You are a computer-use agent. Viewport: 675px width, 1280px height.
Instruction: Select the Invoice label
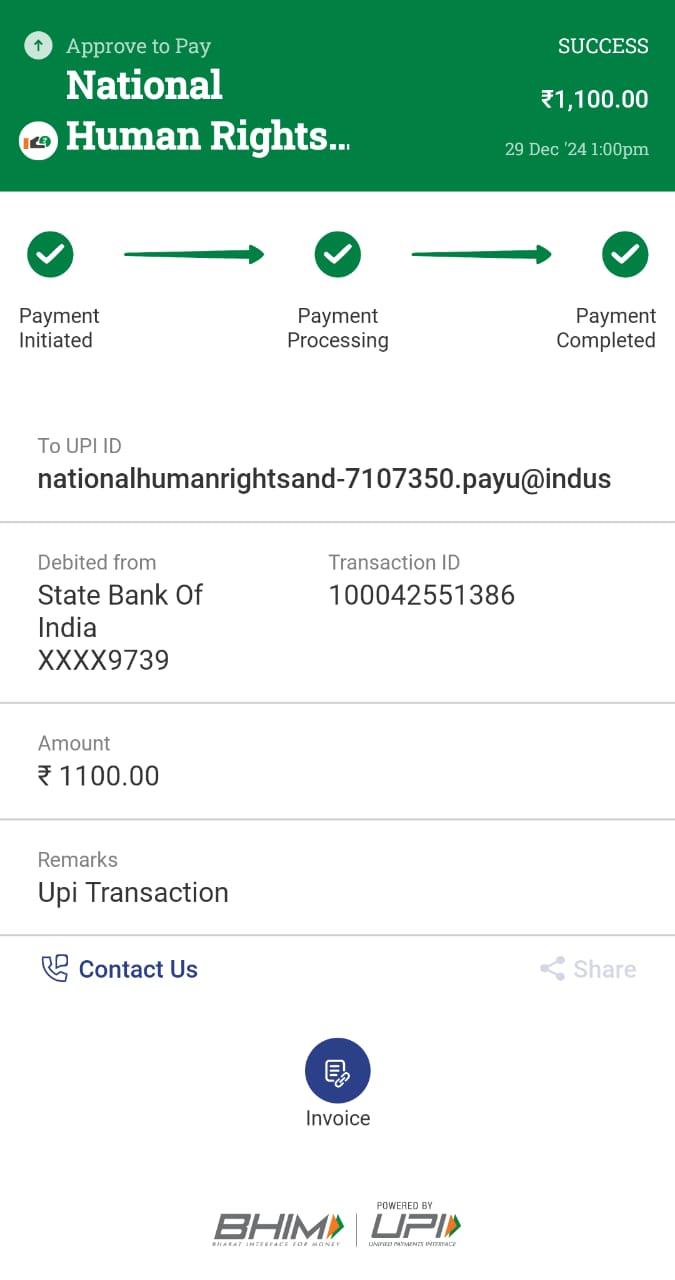click(338, 1118)
